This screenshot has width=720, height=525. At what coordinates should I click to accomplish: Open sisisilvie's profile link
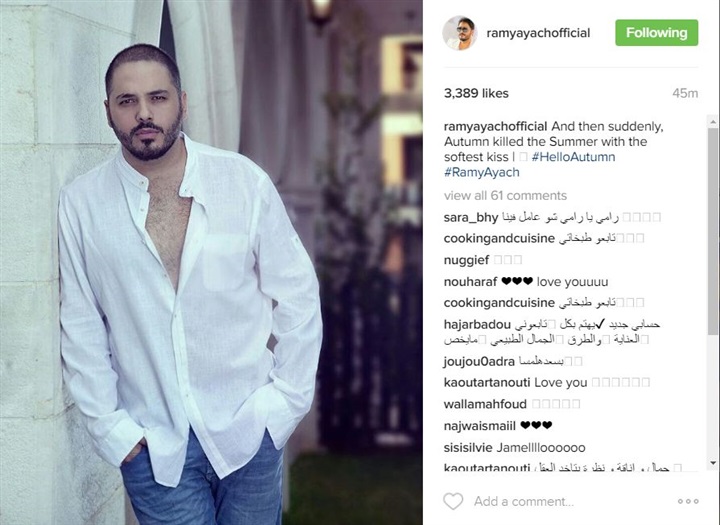pyautogui.click(x=468, y=447)
